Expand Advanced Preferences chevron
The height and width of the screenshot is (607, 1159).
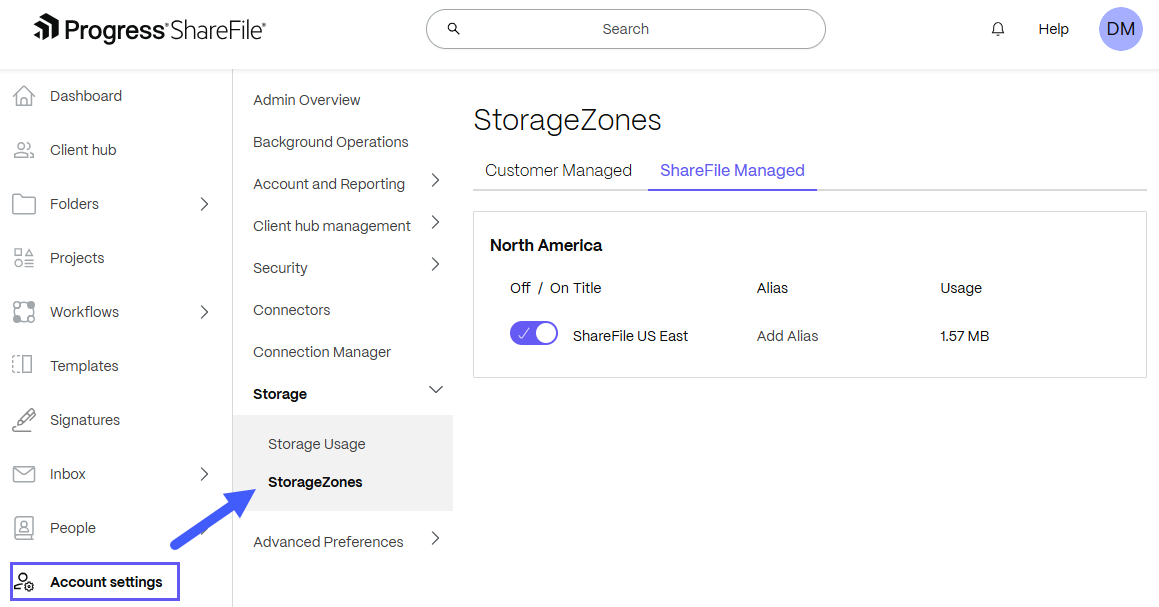435,538
